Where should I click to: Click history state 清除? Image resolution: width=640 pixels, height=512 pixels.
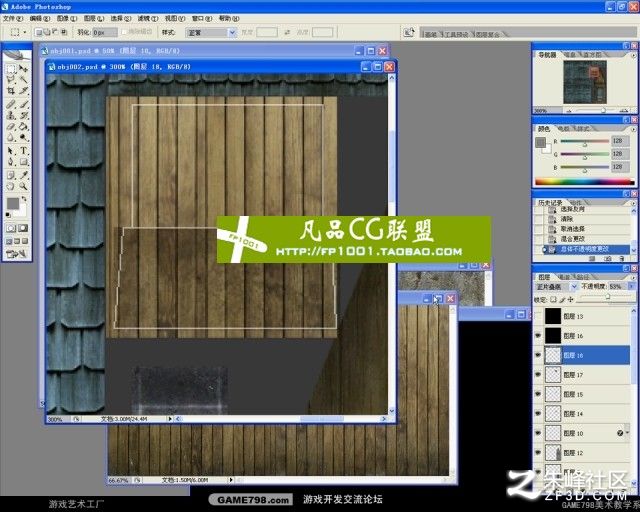[x=567, y=219]
